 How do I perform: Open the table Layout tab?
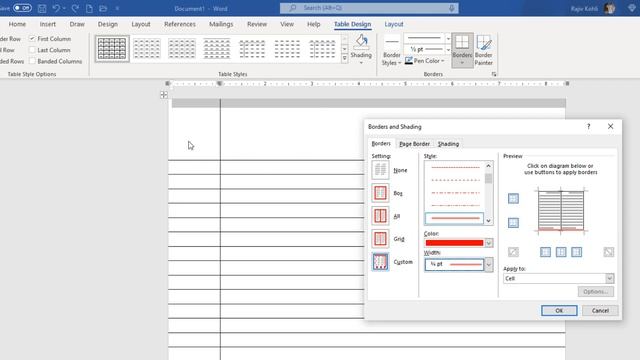tap(394, 24)
